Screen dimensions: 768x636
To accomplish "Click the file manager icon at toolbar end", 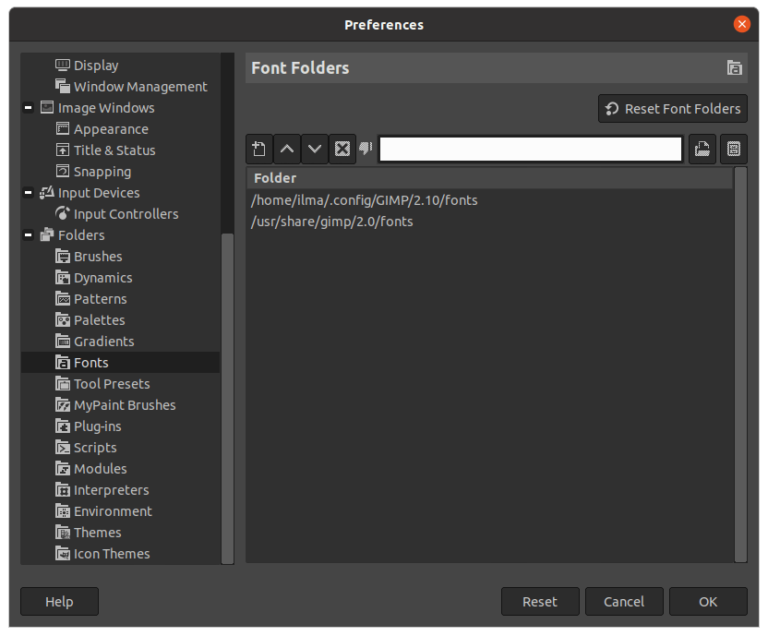I will click(x=734, y=148).
